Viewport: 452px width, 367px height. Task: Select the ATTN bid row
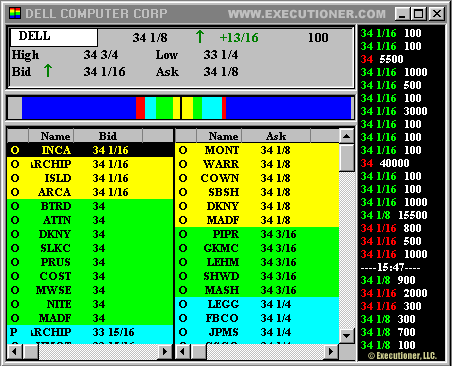[x=90, y=220]
